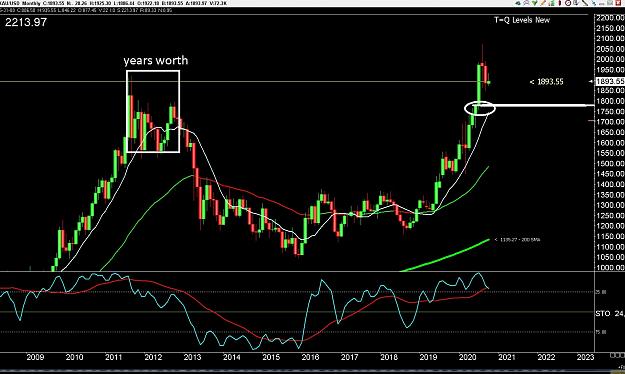625x374 pixels.
Task: Click the 1700.00 price axis label
Action: (611, 122)
